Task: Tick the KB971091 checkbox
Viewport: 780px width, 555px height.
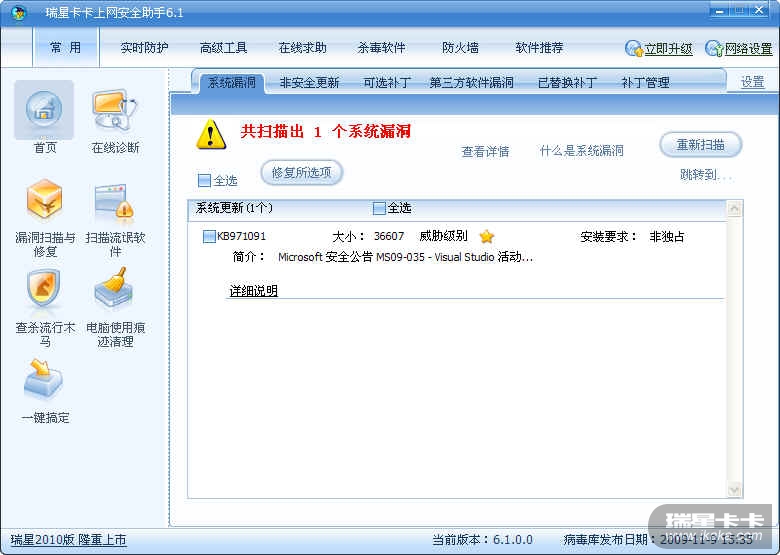Action: pyautogui.click(x=209, y=236)
